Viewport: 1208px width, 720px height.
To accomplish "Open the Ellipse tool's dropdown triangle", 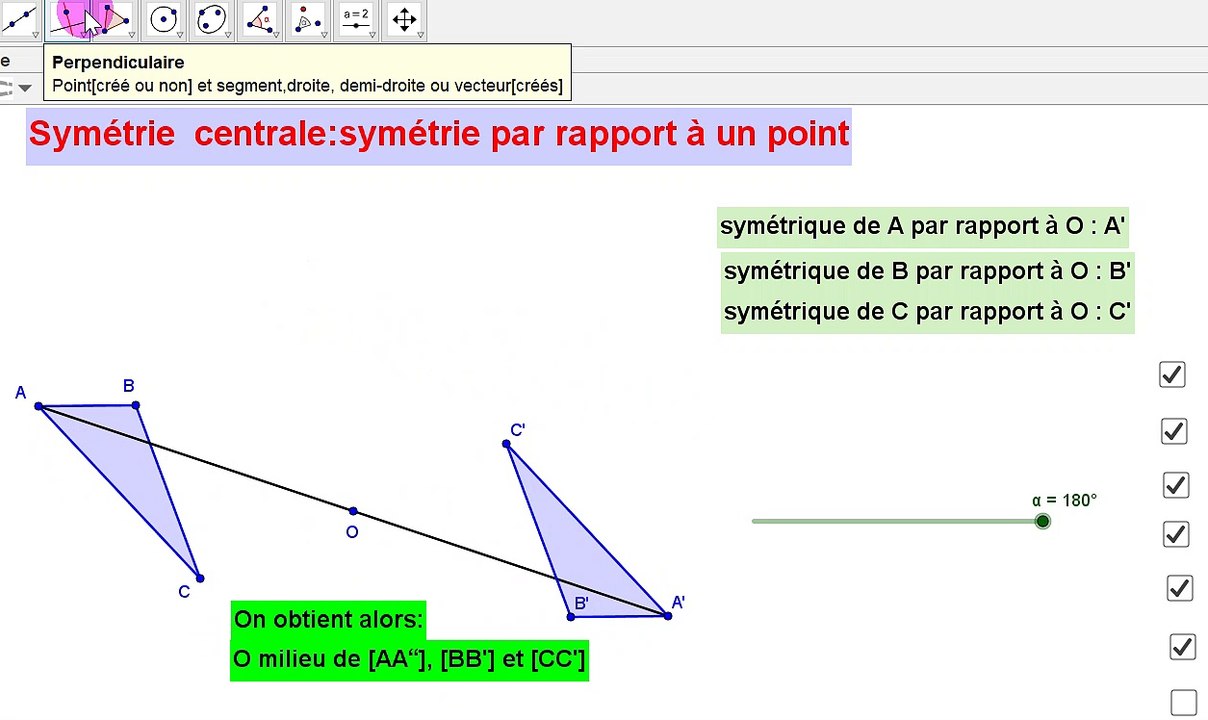I will click(x=228, y=35).
